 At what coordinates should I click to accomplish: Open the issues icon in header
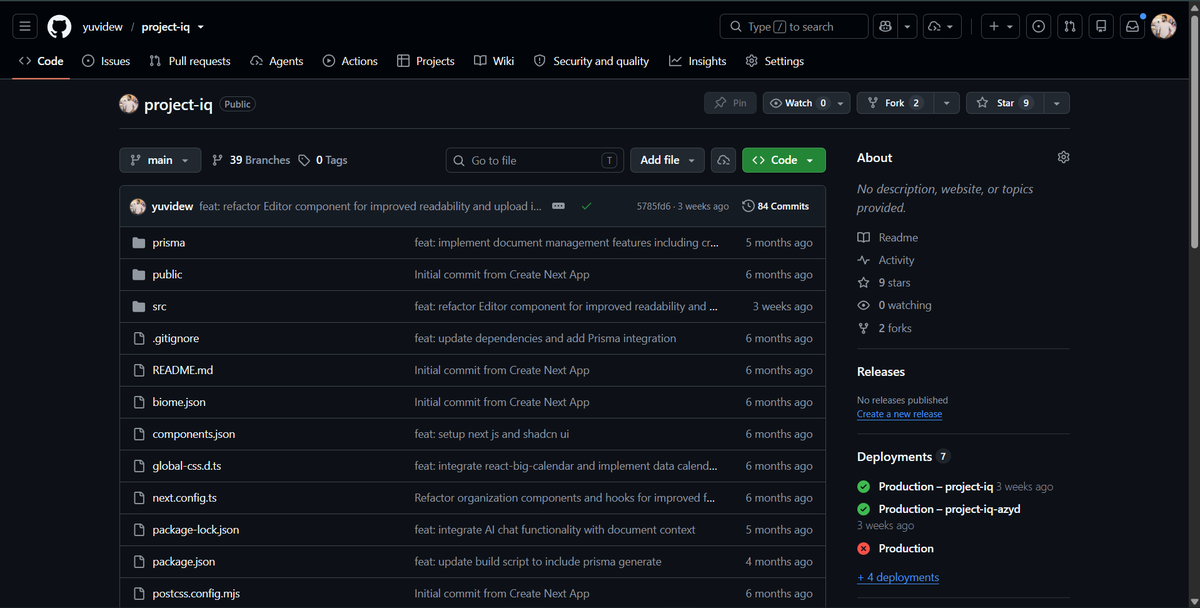pyautogui.click(x=1039, y=27)
